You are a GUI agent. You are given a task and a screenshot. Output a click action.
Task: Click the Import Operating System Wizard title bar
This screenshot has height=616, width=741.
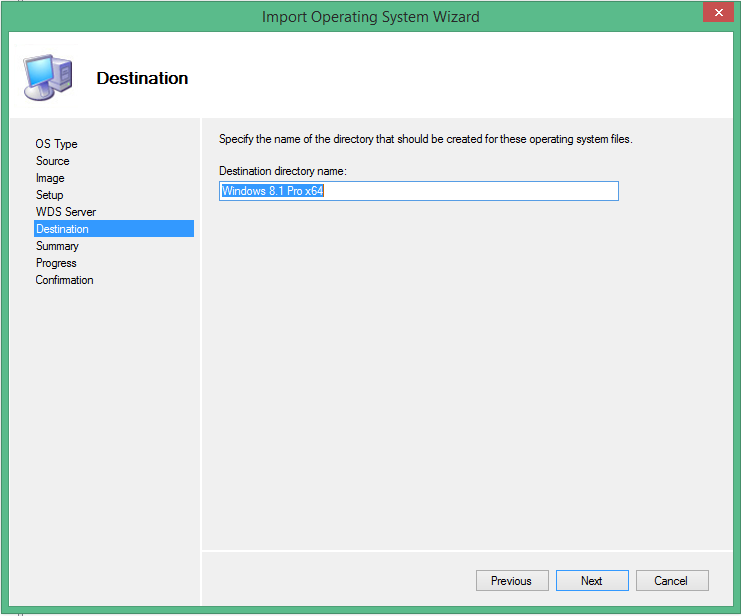click(x=370, y=17)
